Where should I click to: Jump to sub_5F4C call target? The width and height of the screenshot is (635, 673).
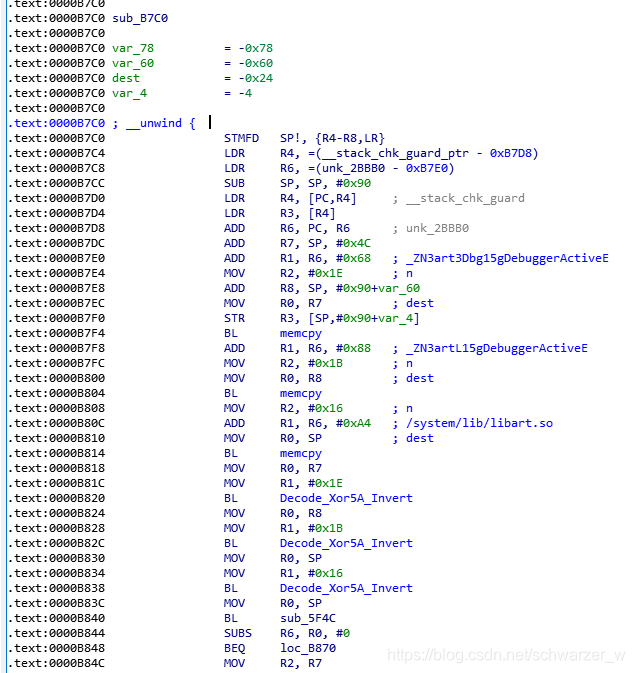308,619
